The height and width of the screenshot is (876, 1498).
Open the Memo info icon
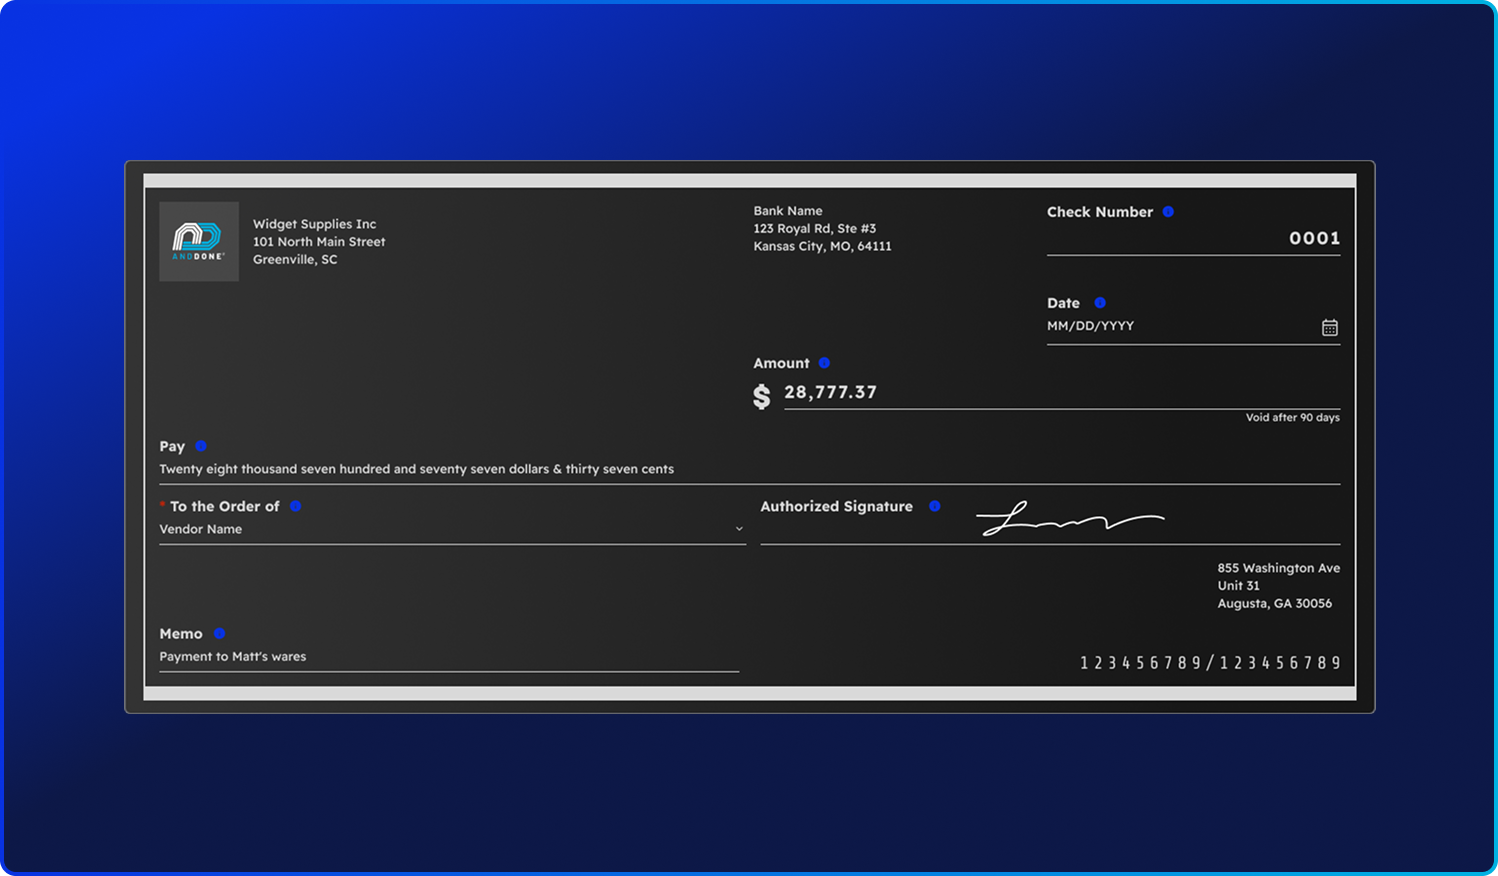point(218,633)
